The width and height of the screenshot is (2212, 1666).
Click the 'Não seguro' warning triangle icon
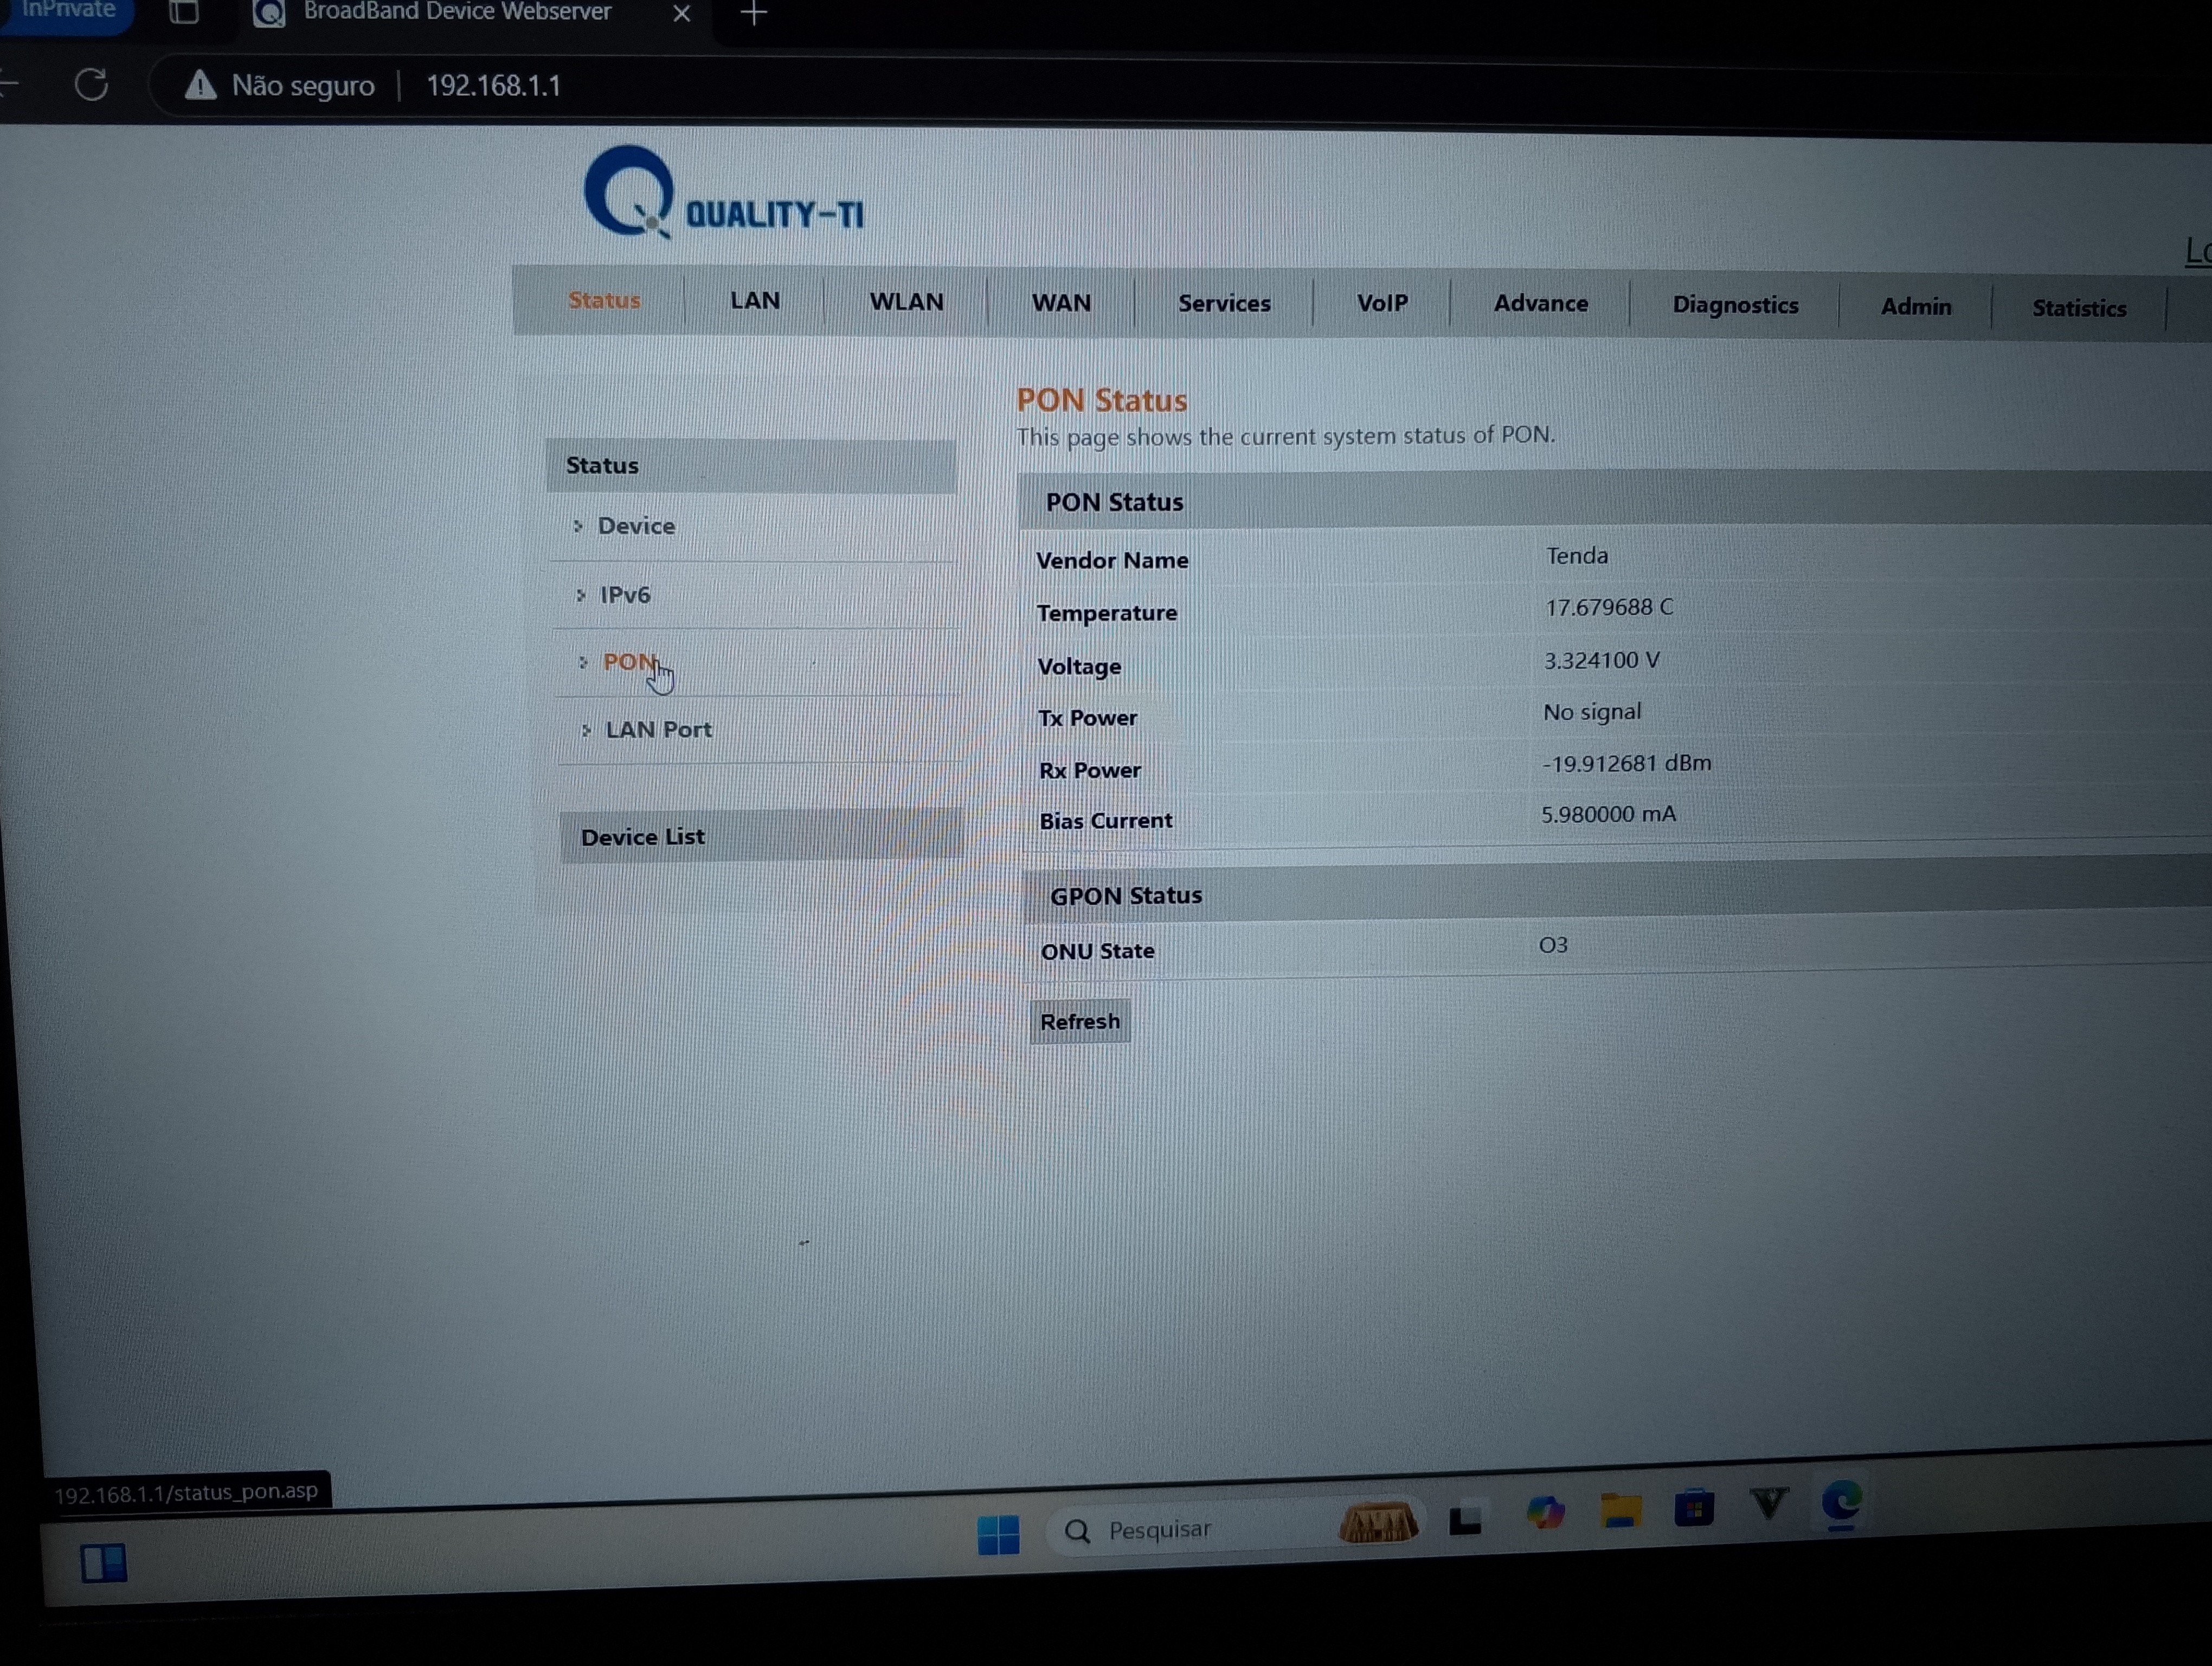coord(200,86)
